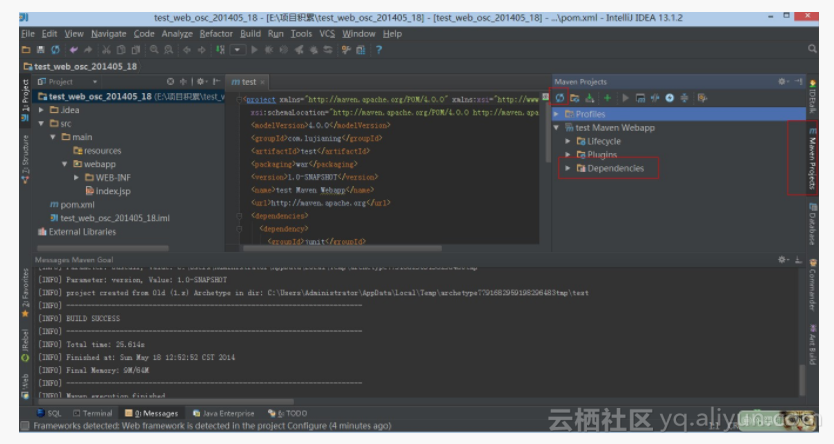The image size is (834, 444).
Task: Open Java Enterprise tool window tab
Action: [223, 413]
